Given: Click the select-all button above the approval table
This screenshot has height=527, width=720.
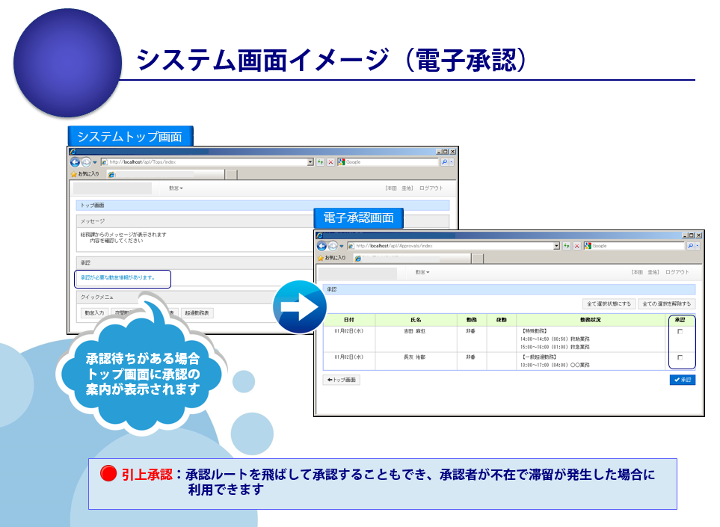Looking at the screenshot, I should point(609,304).
